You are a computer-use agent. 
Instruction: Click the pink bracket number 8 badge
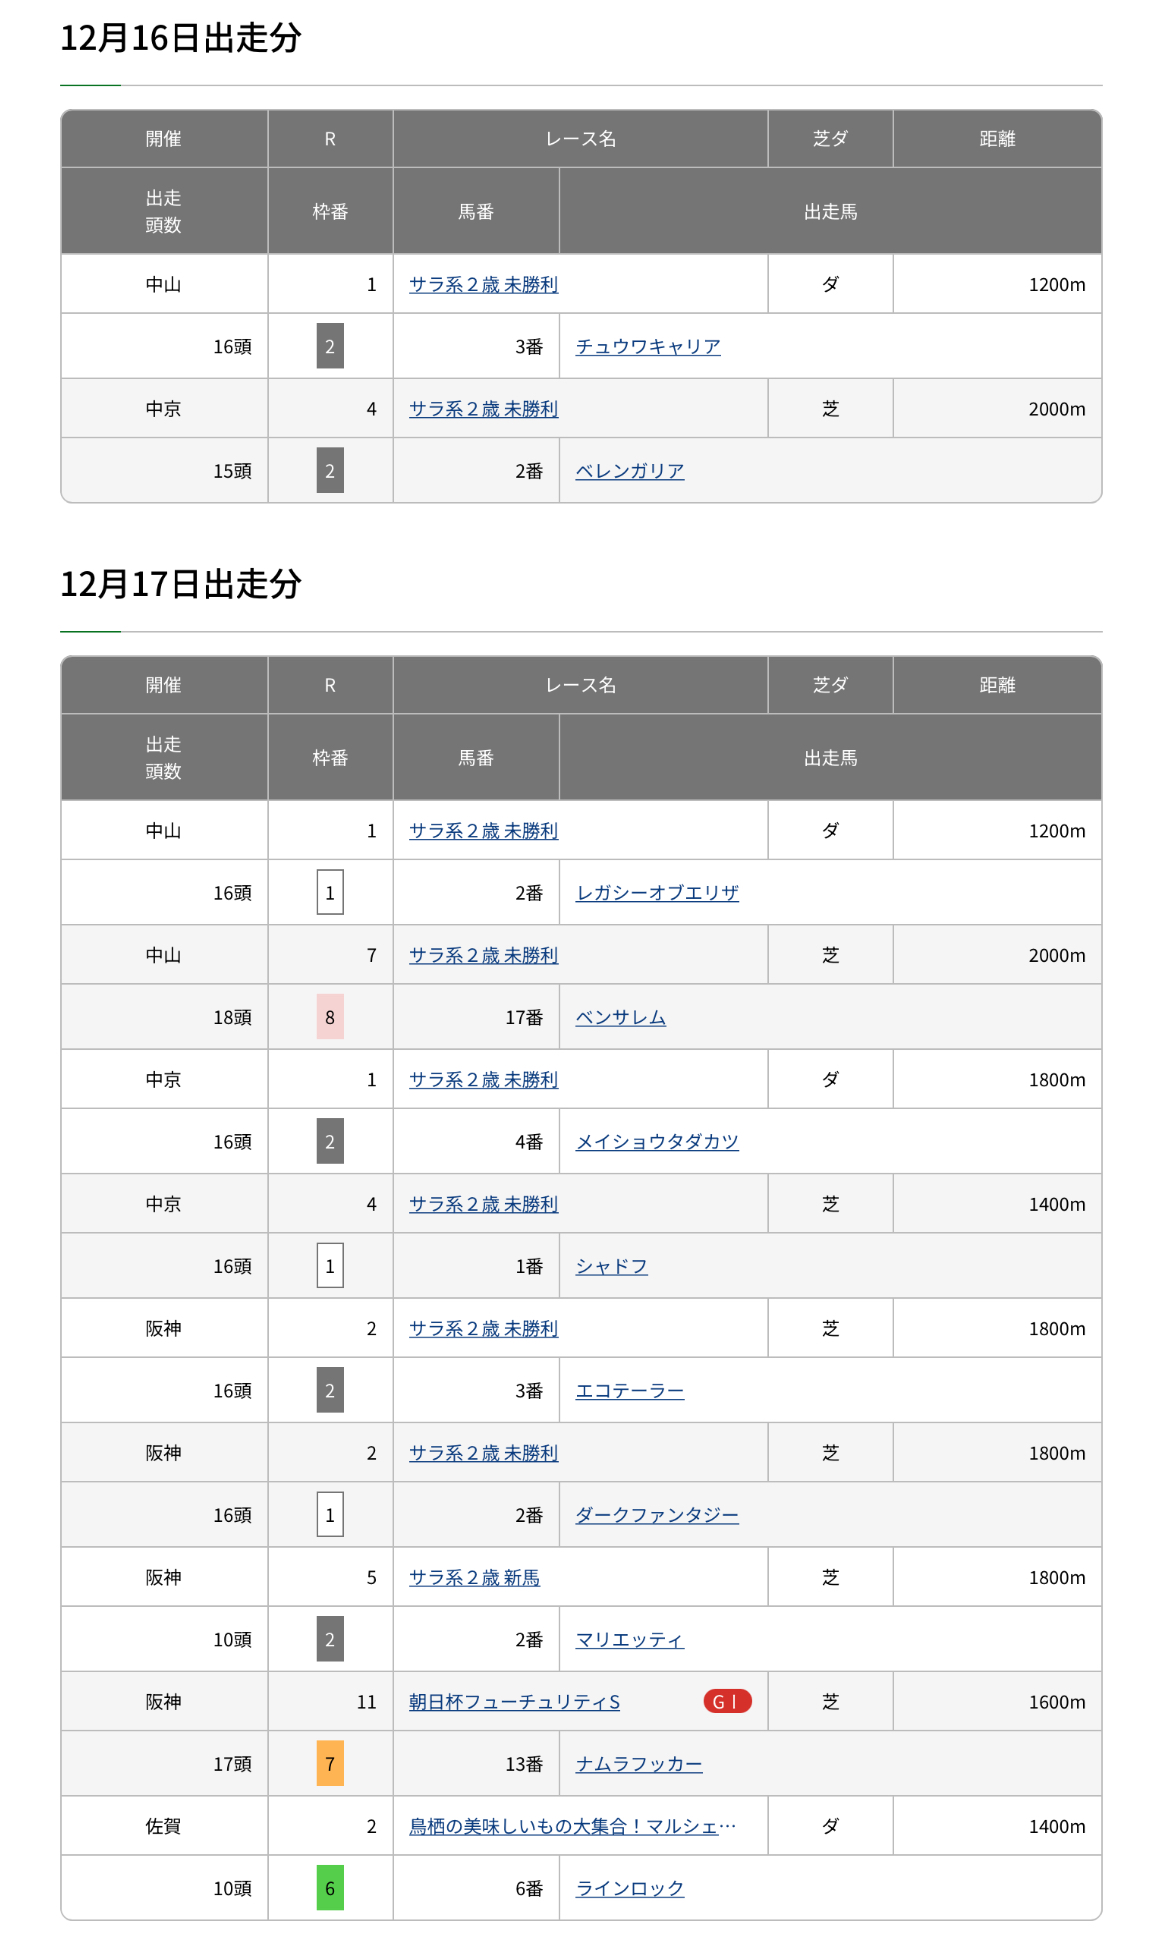pos(330,1017)
